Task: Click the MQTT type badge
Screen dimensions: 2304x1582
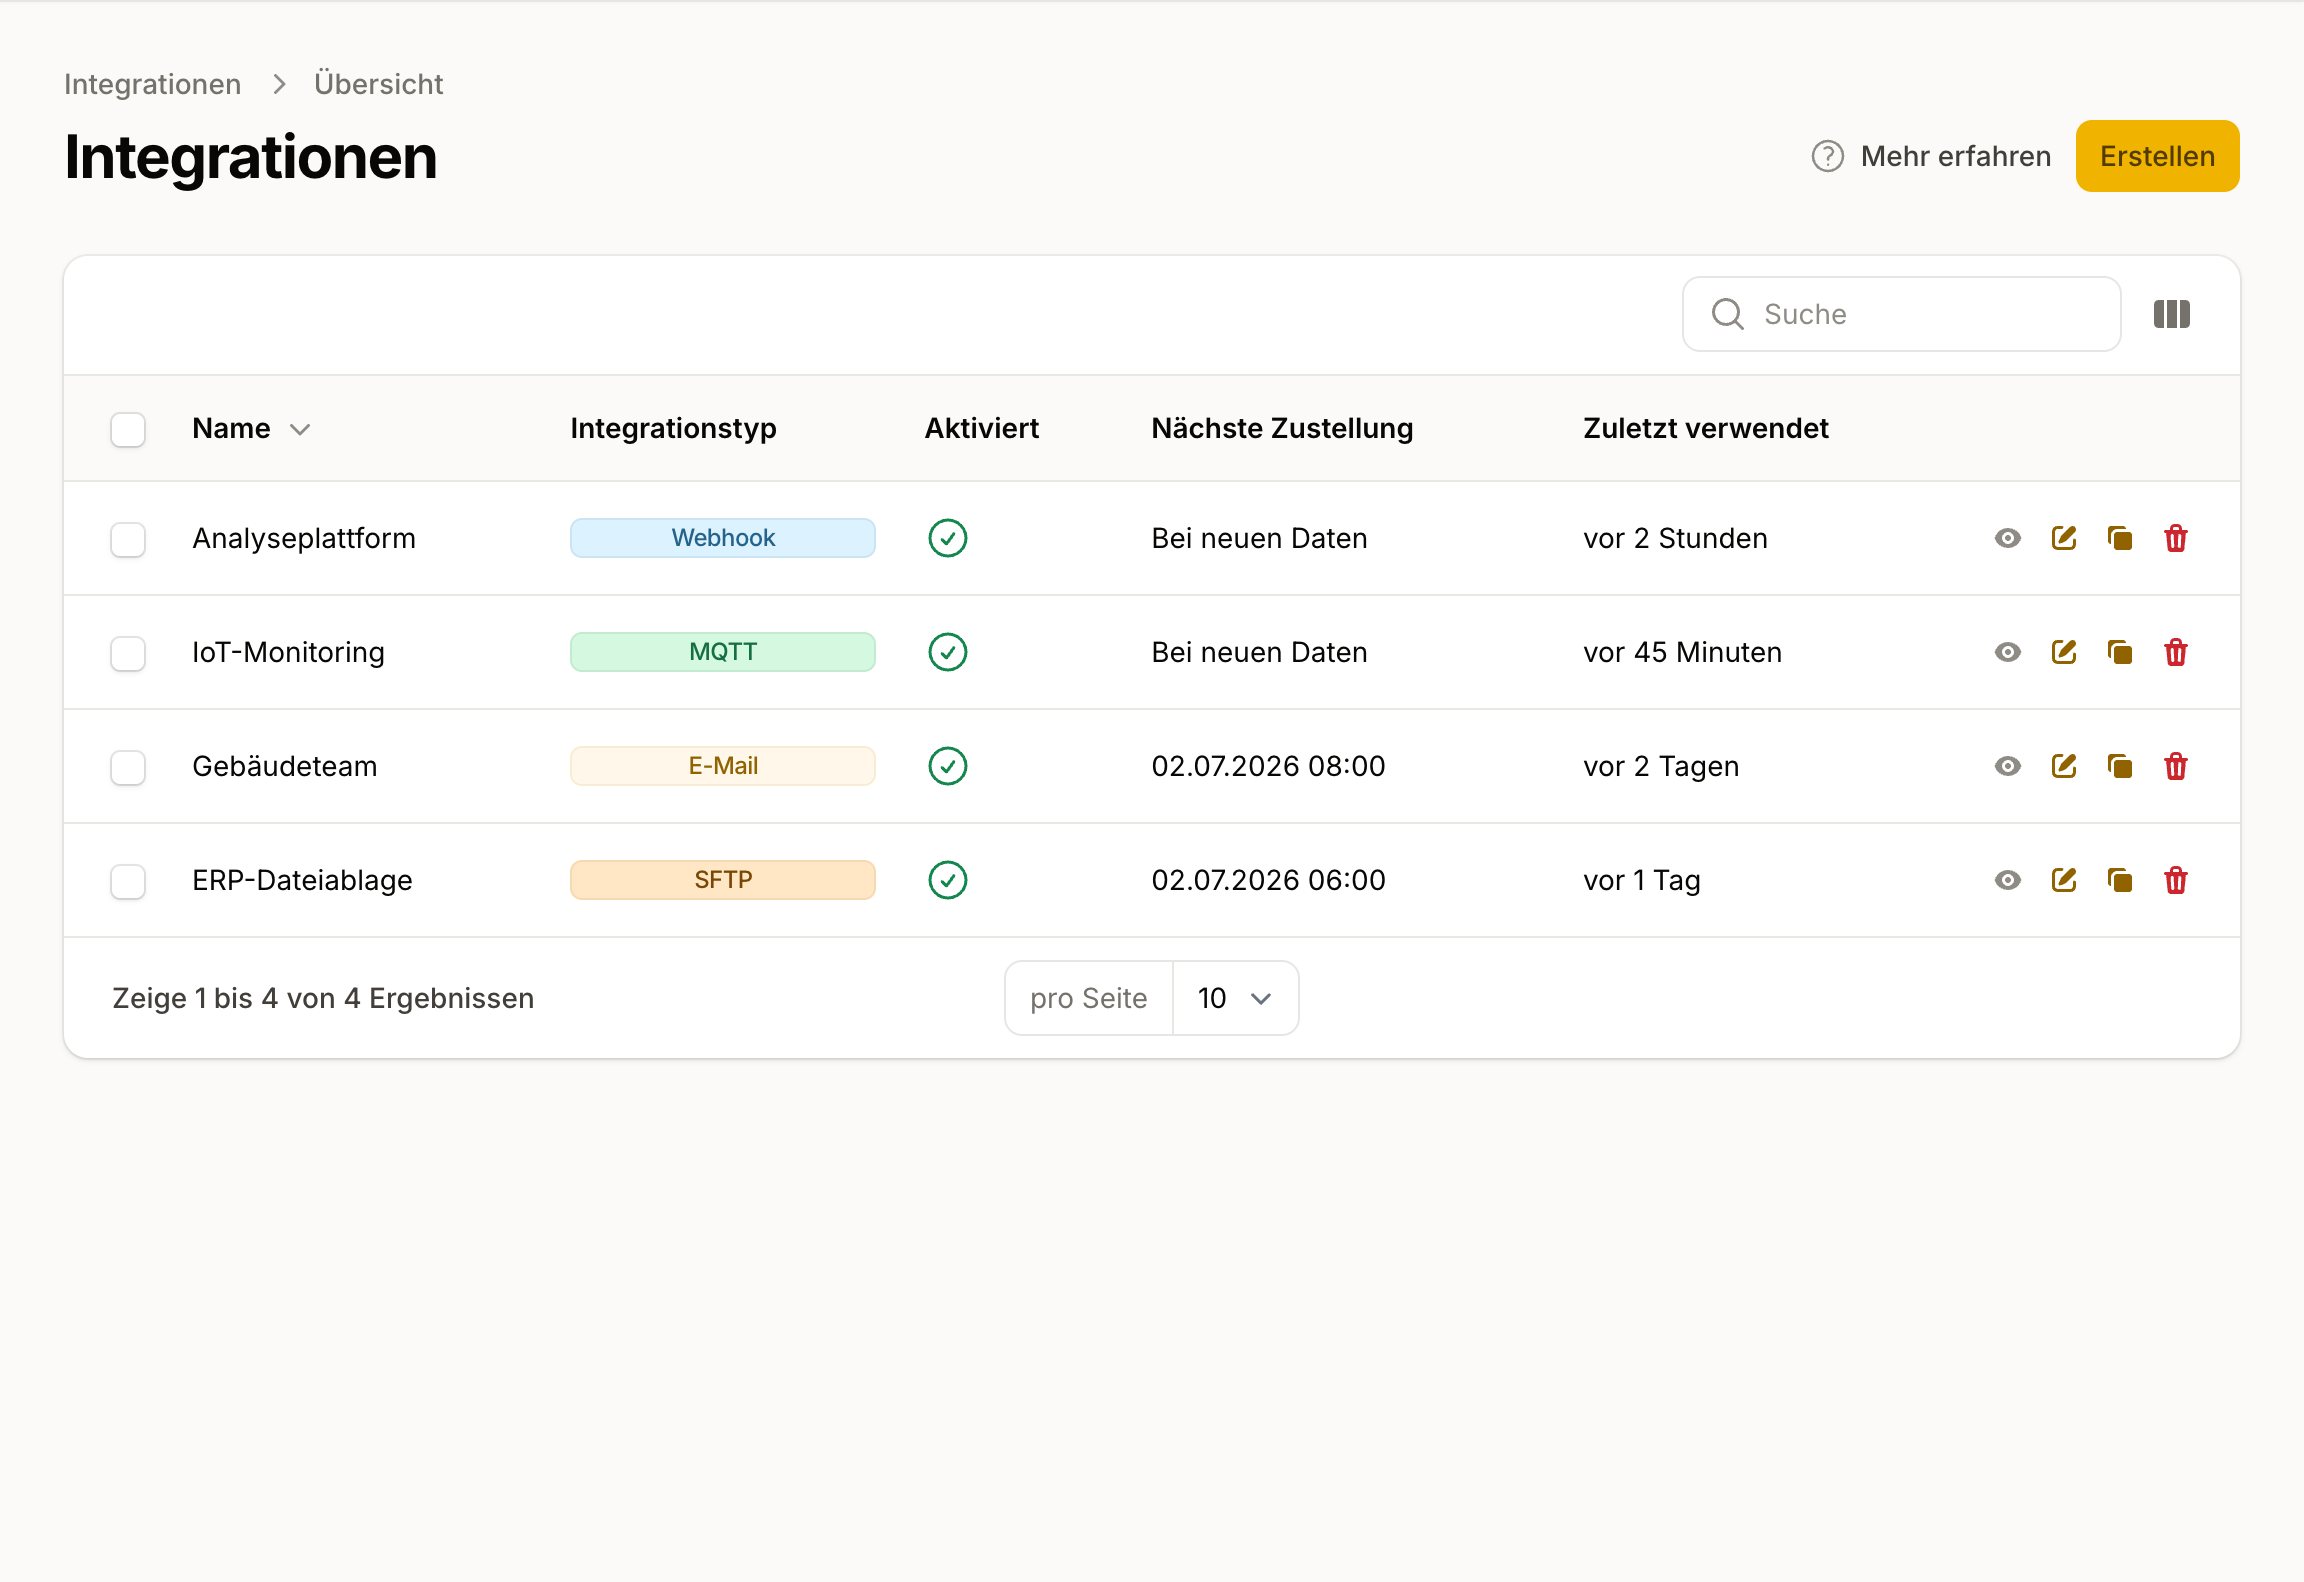Action: coord(722,652)
